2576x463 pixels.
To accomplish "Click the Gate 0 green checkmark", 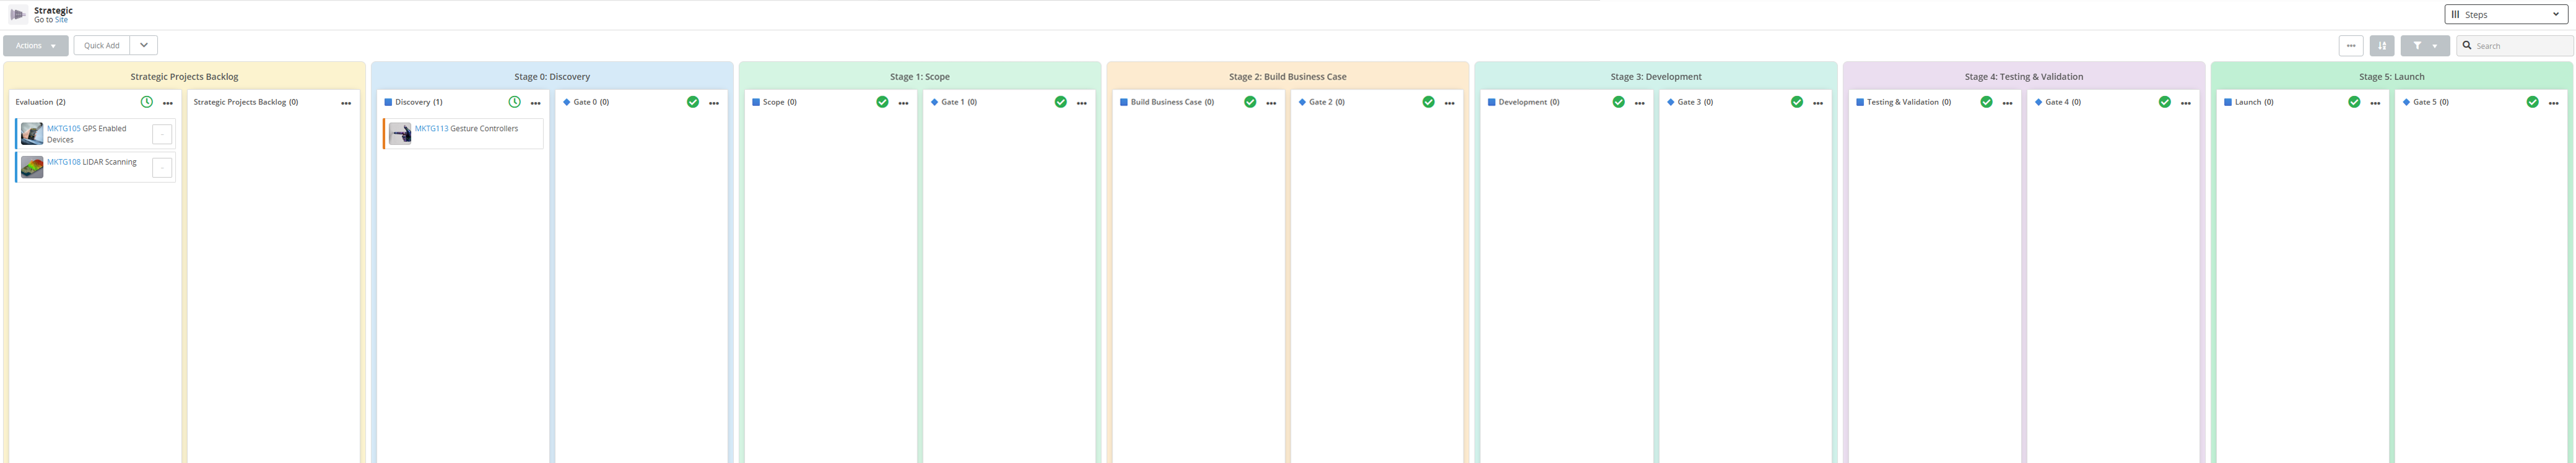I will point(693,102).
